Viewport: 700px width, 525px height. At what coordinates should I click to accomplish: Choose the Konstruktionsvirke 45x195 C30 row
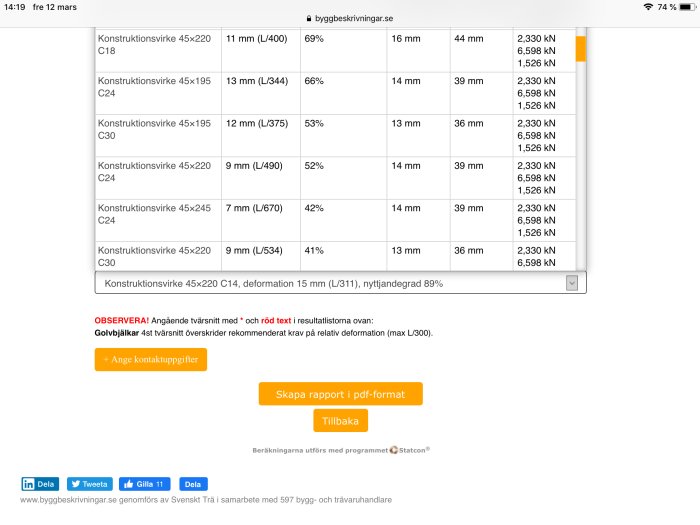tap(335, 136)
